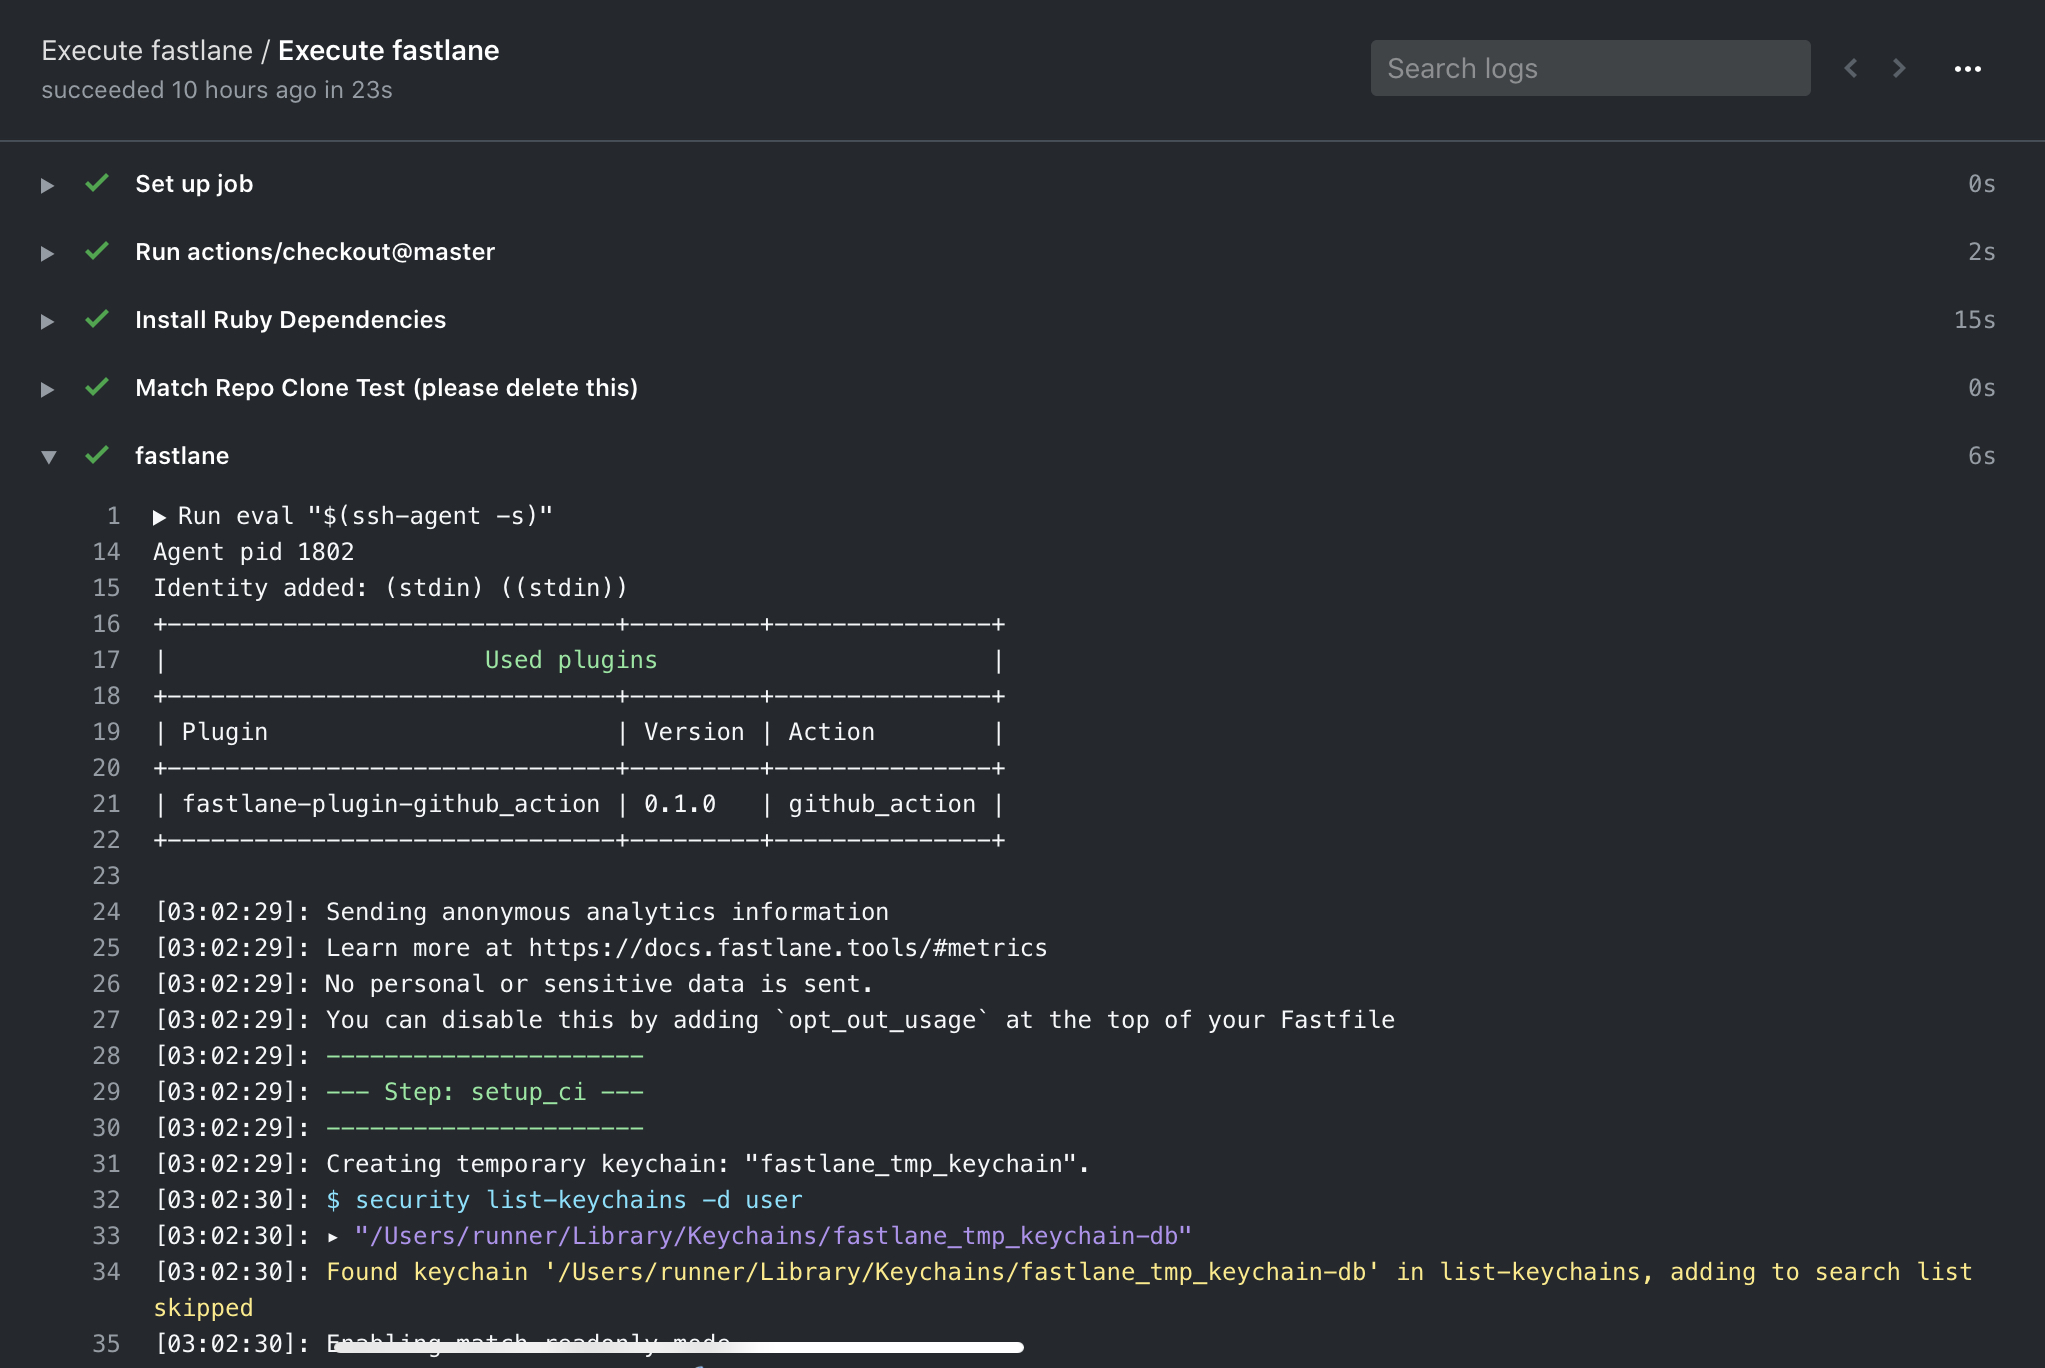Viewport: 2045px width, 1368px height.
Task: Click the success icon for Set up job
Action: coord(96,182)
